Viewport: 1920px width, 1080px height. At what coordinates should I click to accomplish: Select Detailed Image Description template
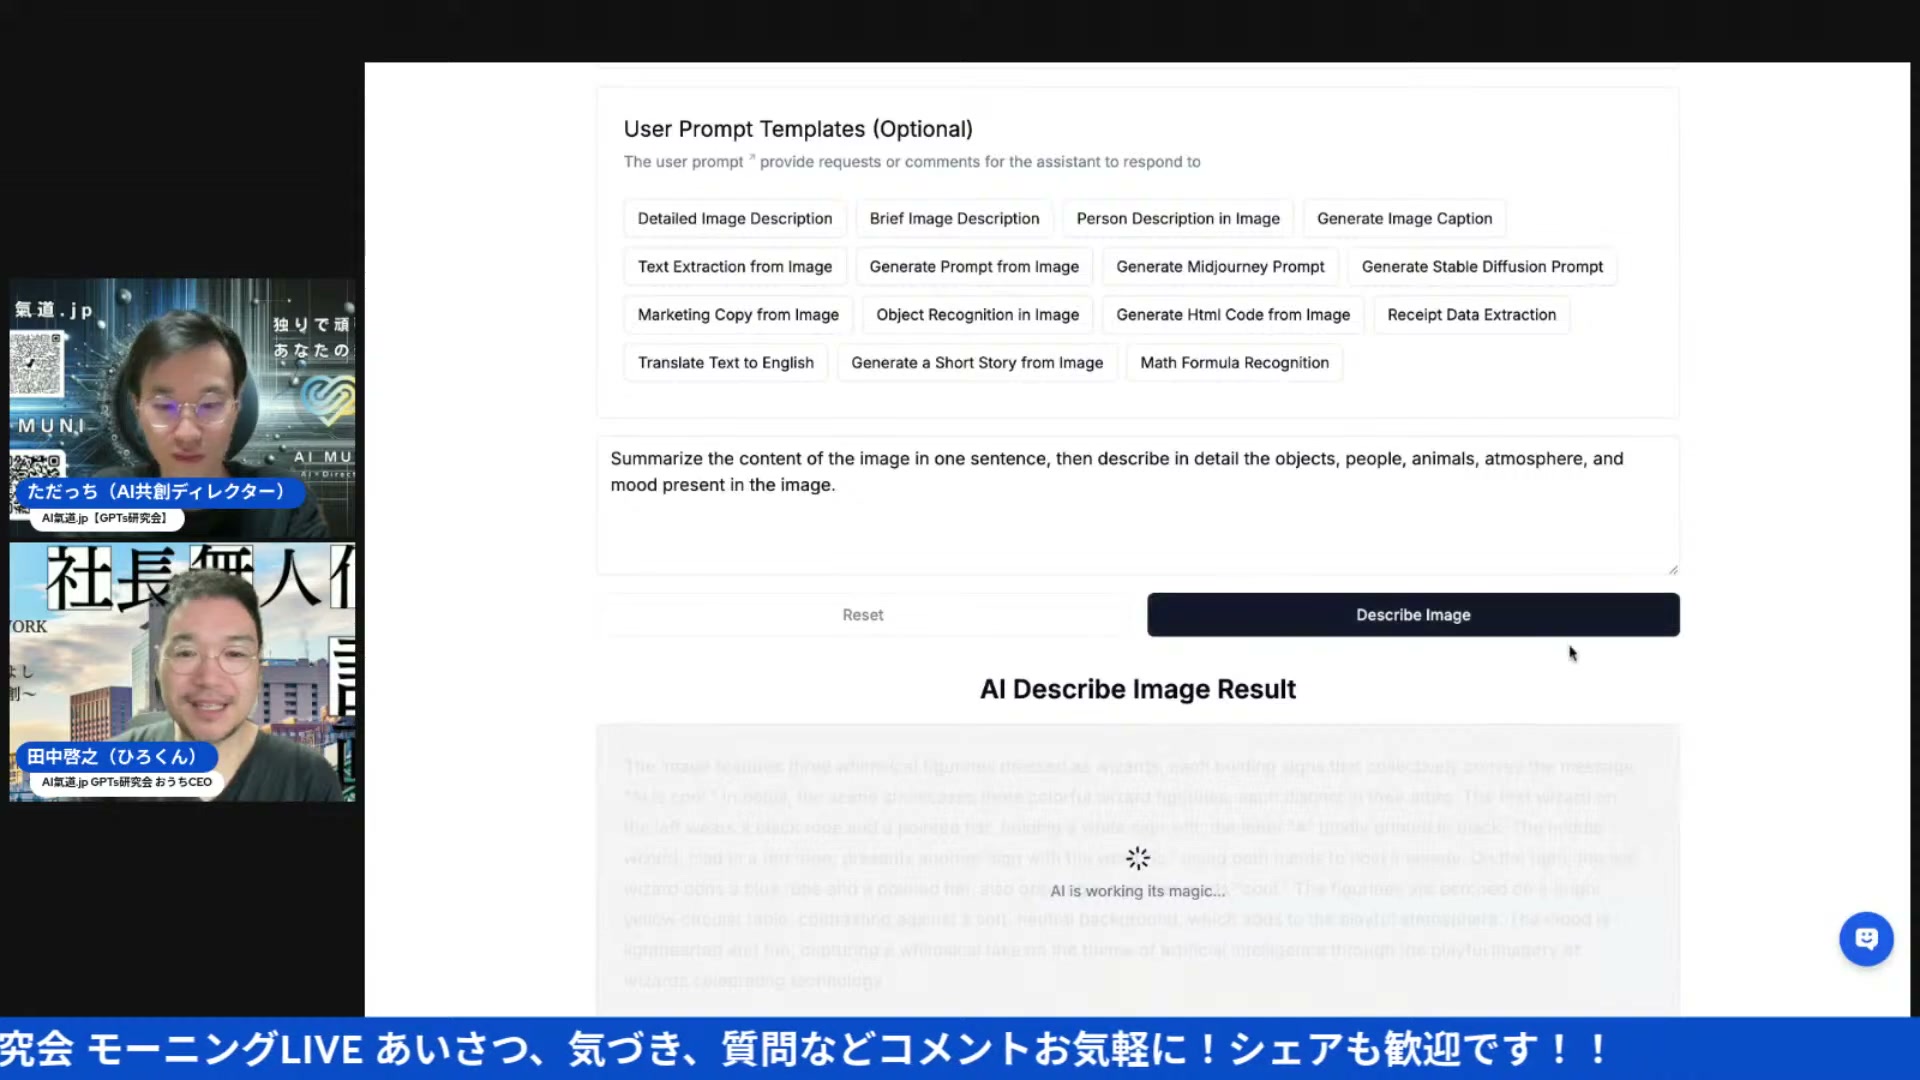tap(735, 219)
